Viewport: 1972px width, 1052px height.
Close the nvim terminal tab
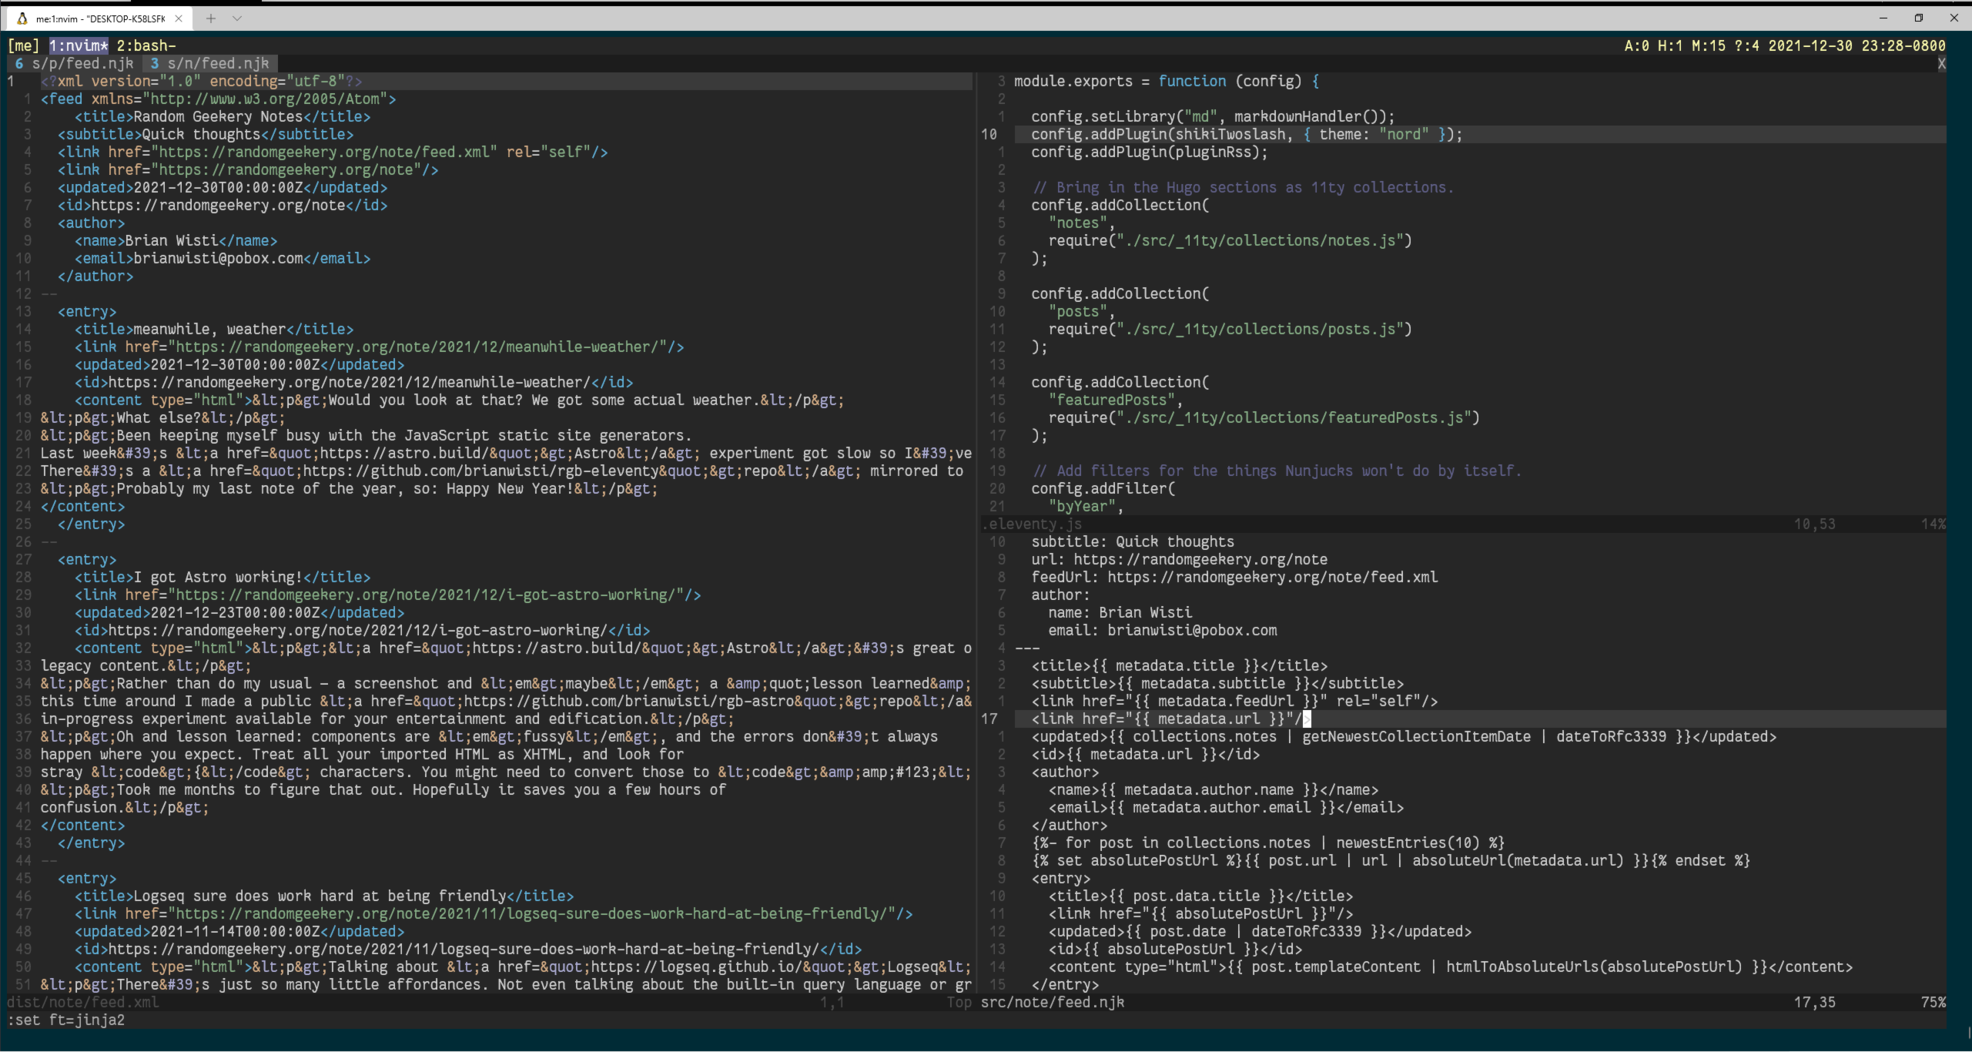(x=178, y=18)
